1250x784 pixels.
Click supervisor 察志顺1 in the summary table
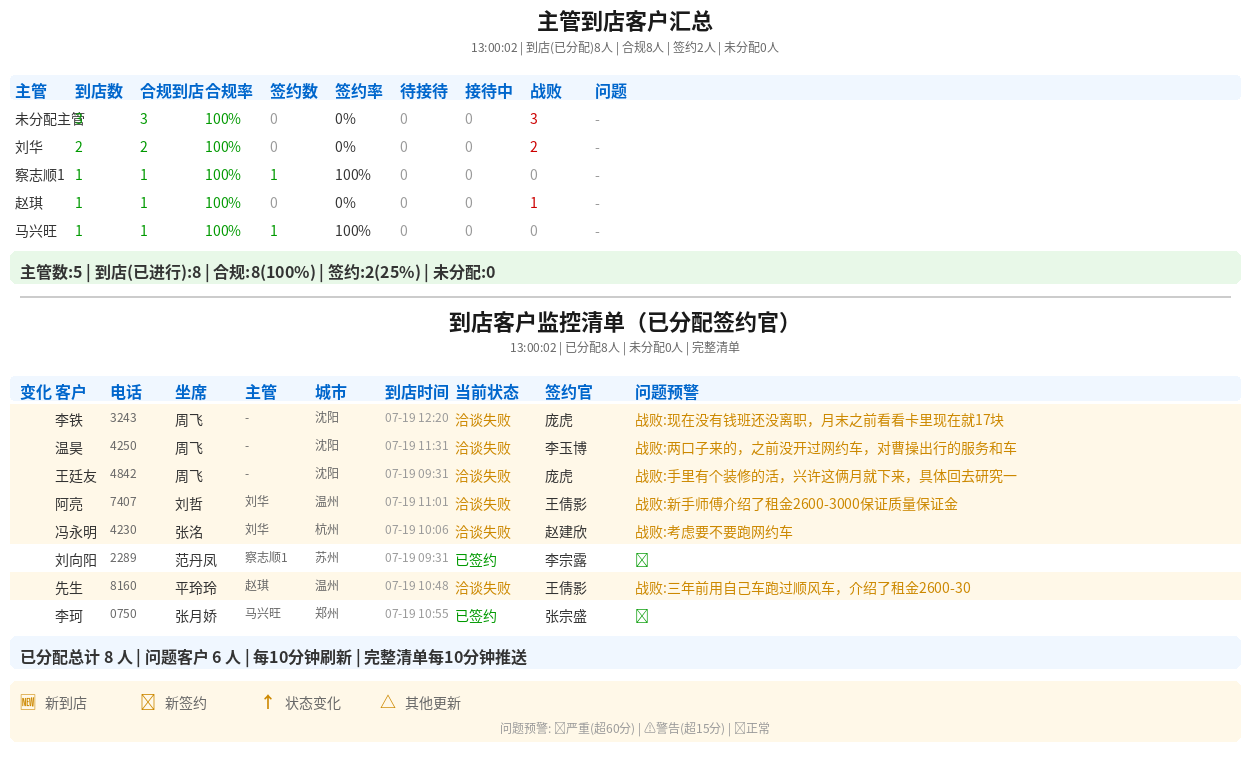coord(40,175)
